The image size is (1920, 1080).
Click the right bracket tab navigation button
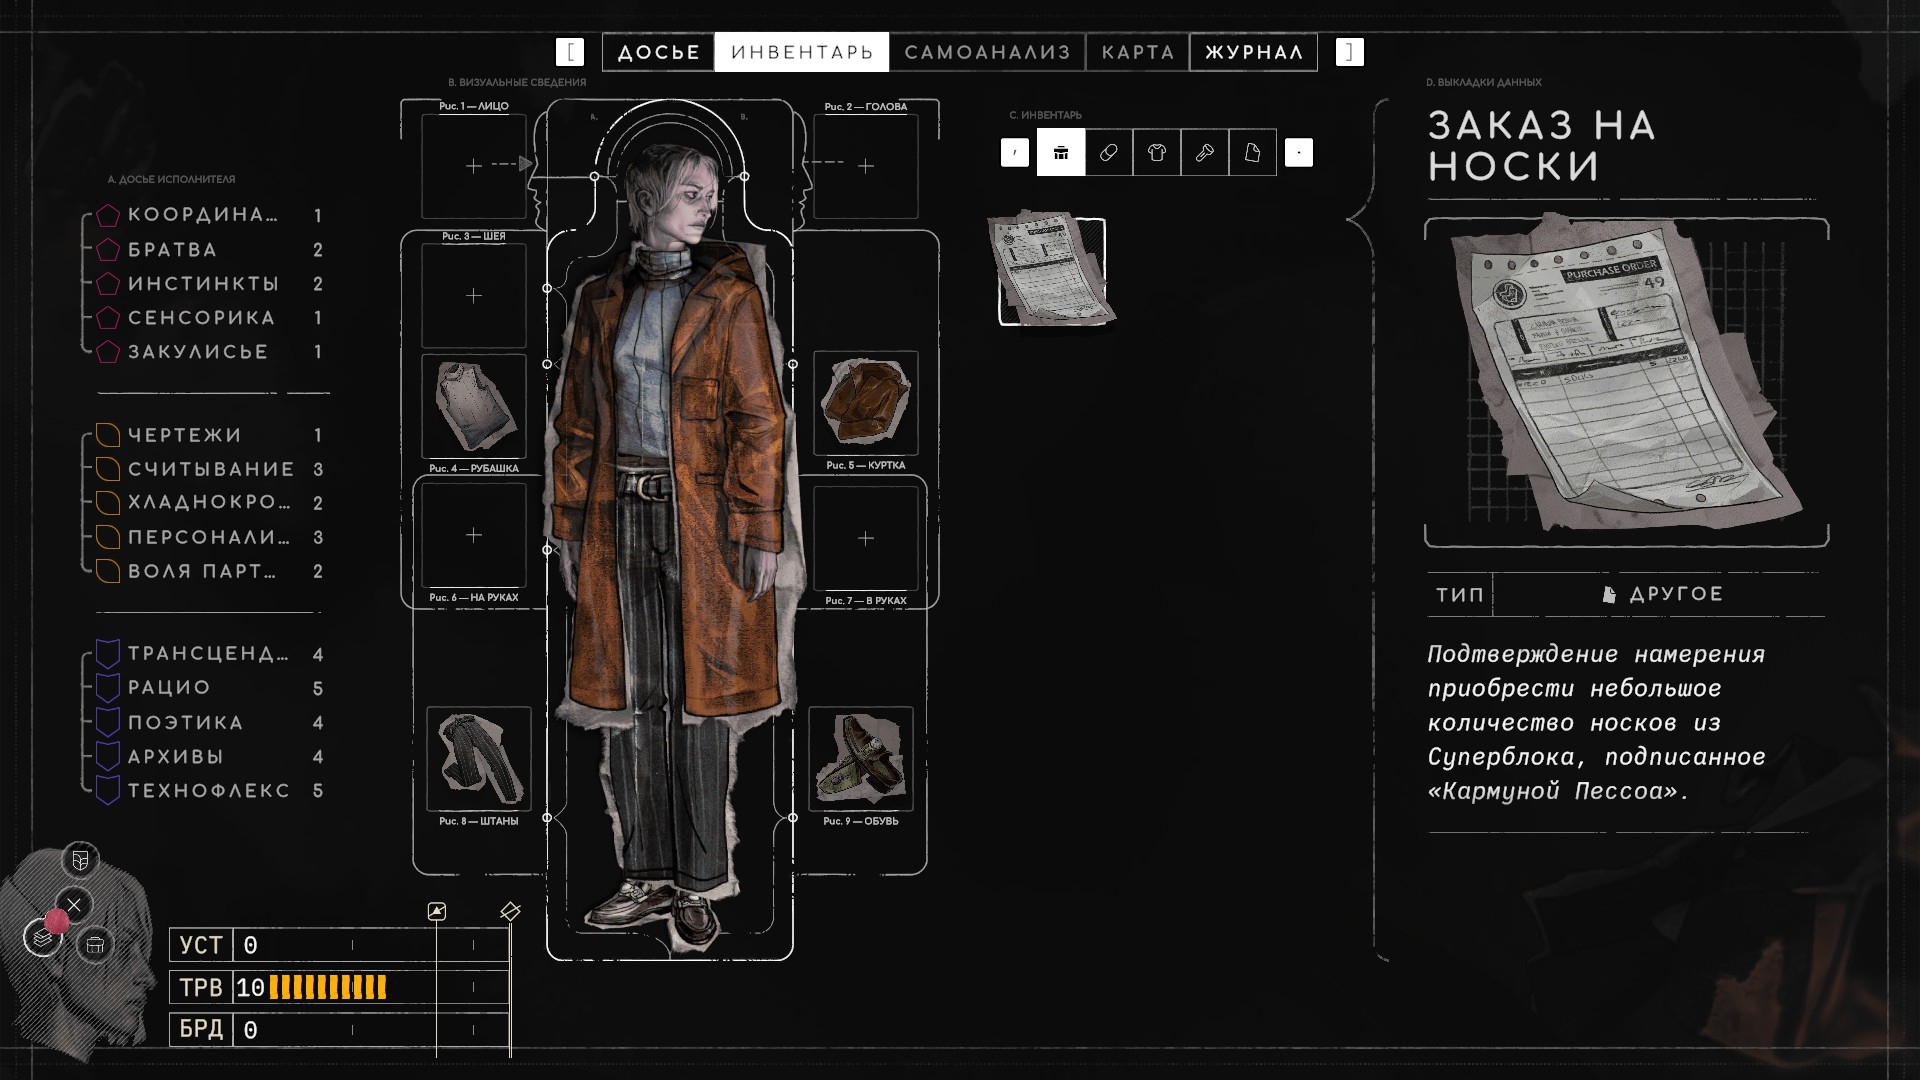pos(1349,52)
